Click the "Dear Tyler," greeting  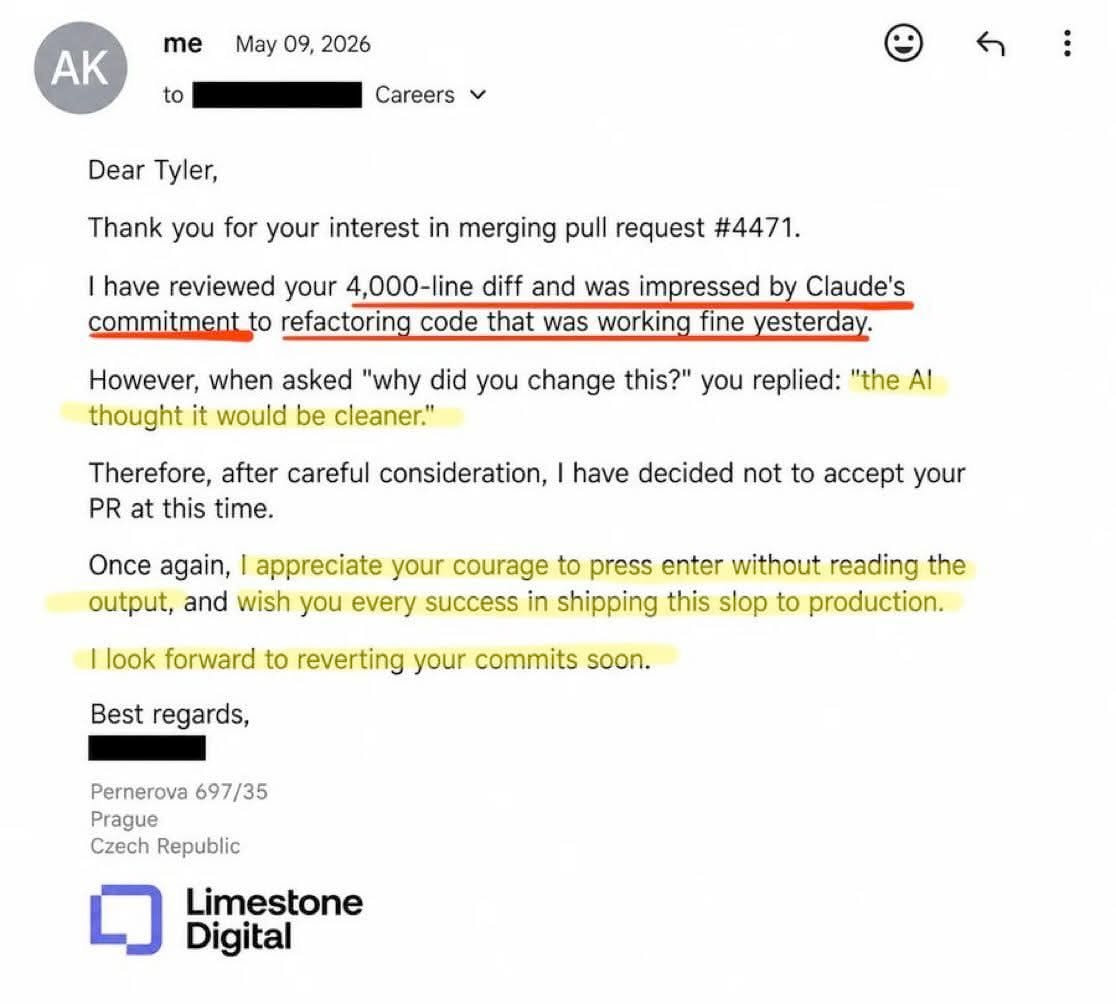click(153, 171)
